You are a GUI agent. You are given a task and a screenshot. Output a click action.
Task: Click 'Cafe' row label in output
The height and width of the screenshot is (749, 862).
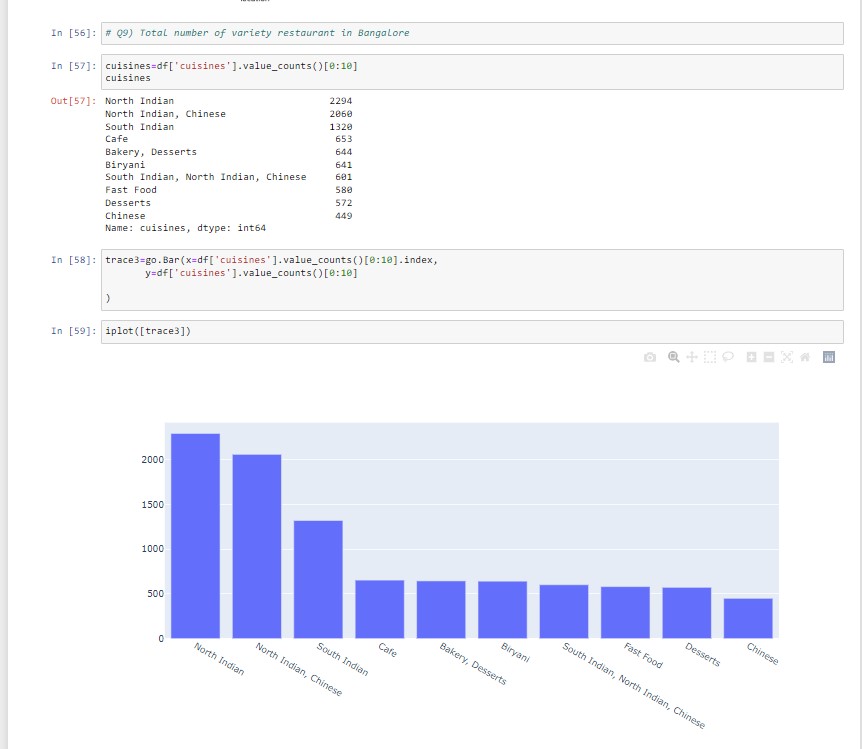coord(117,139)
